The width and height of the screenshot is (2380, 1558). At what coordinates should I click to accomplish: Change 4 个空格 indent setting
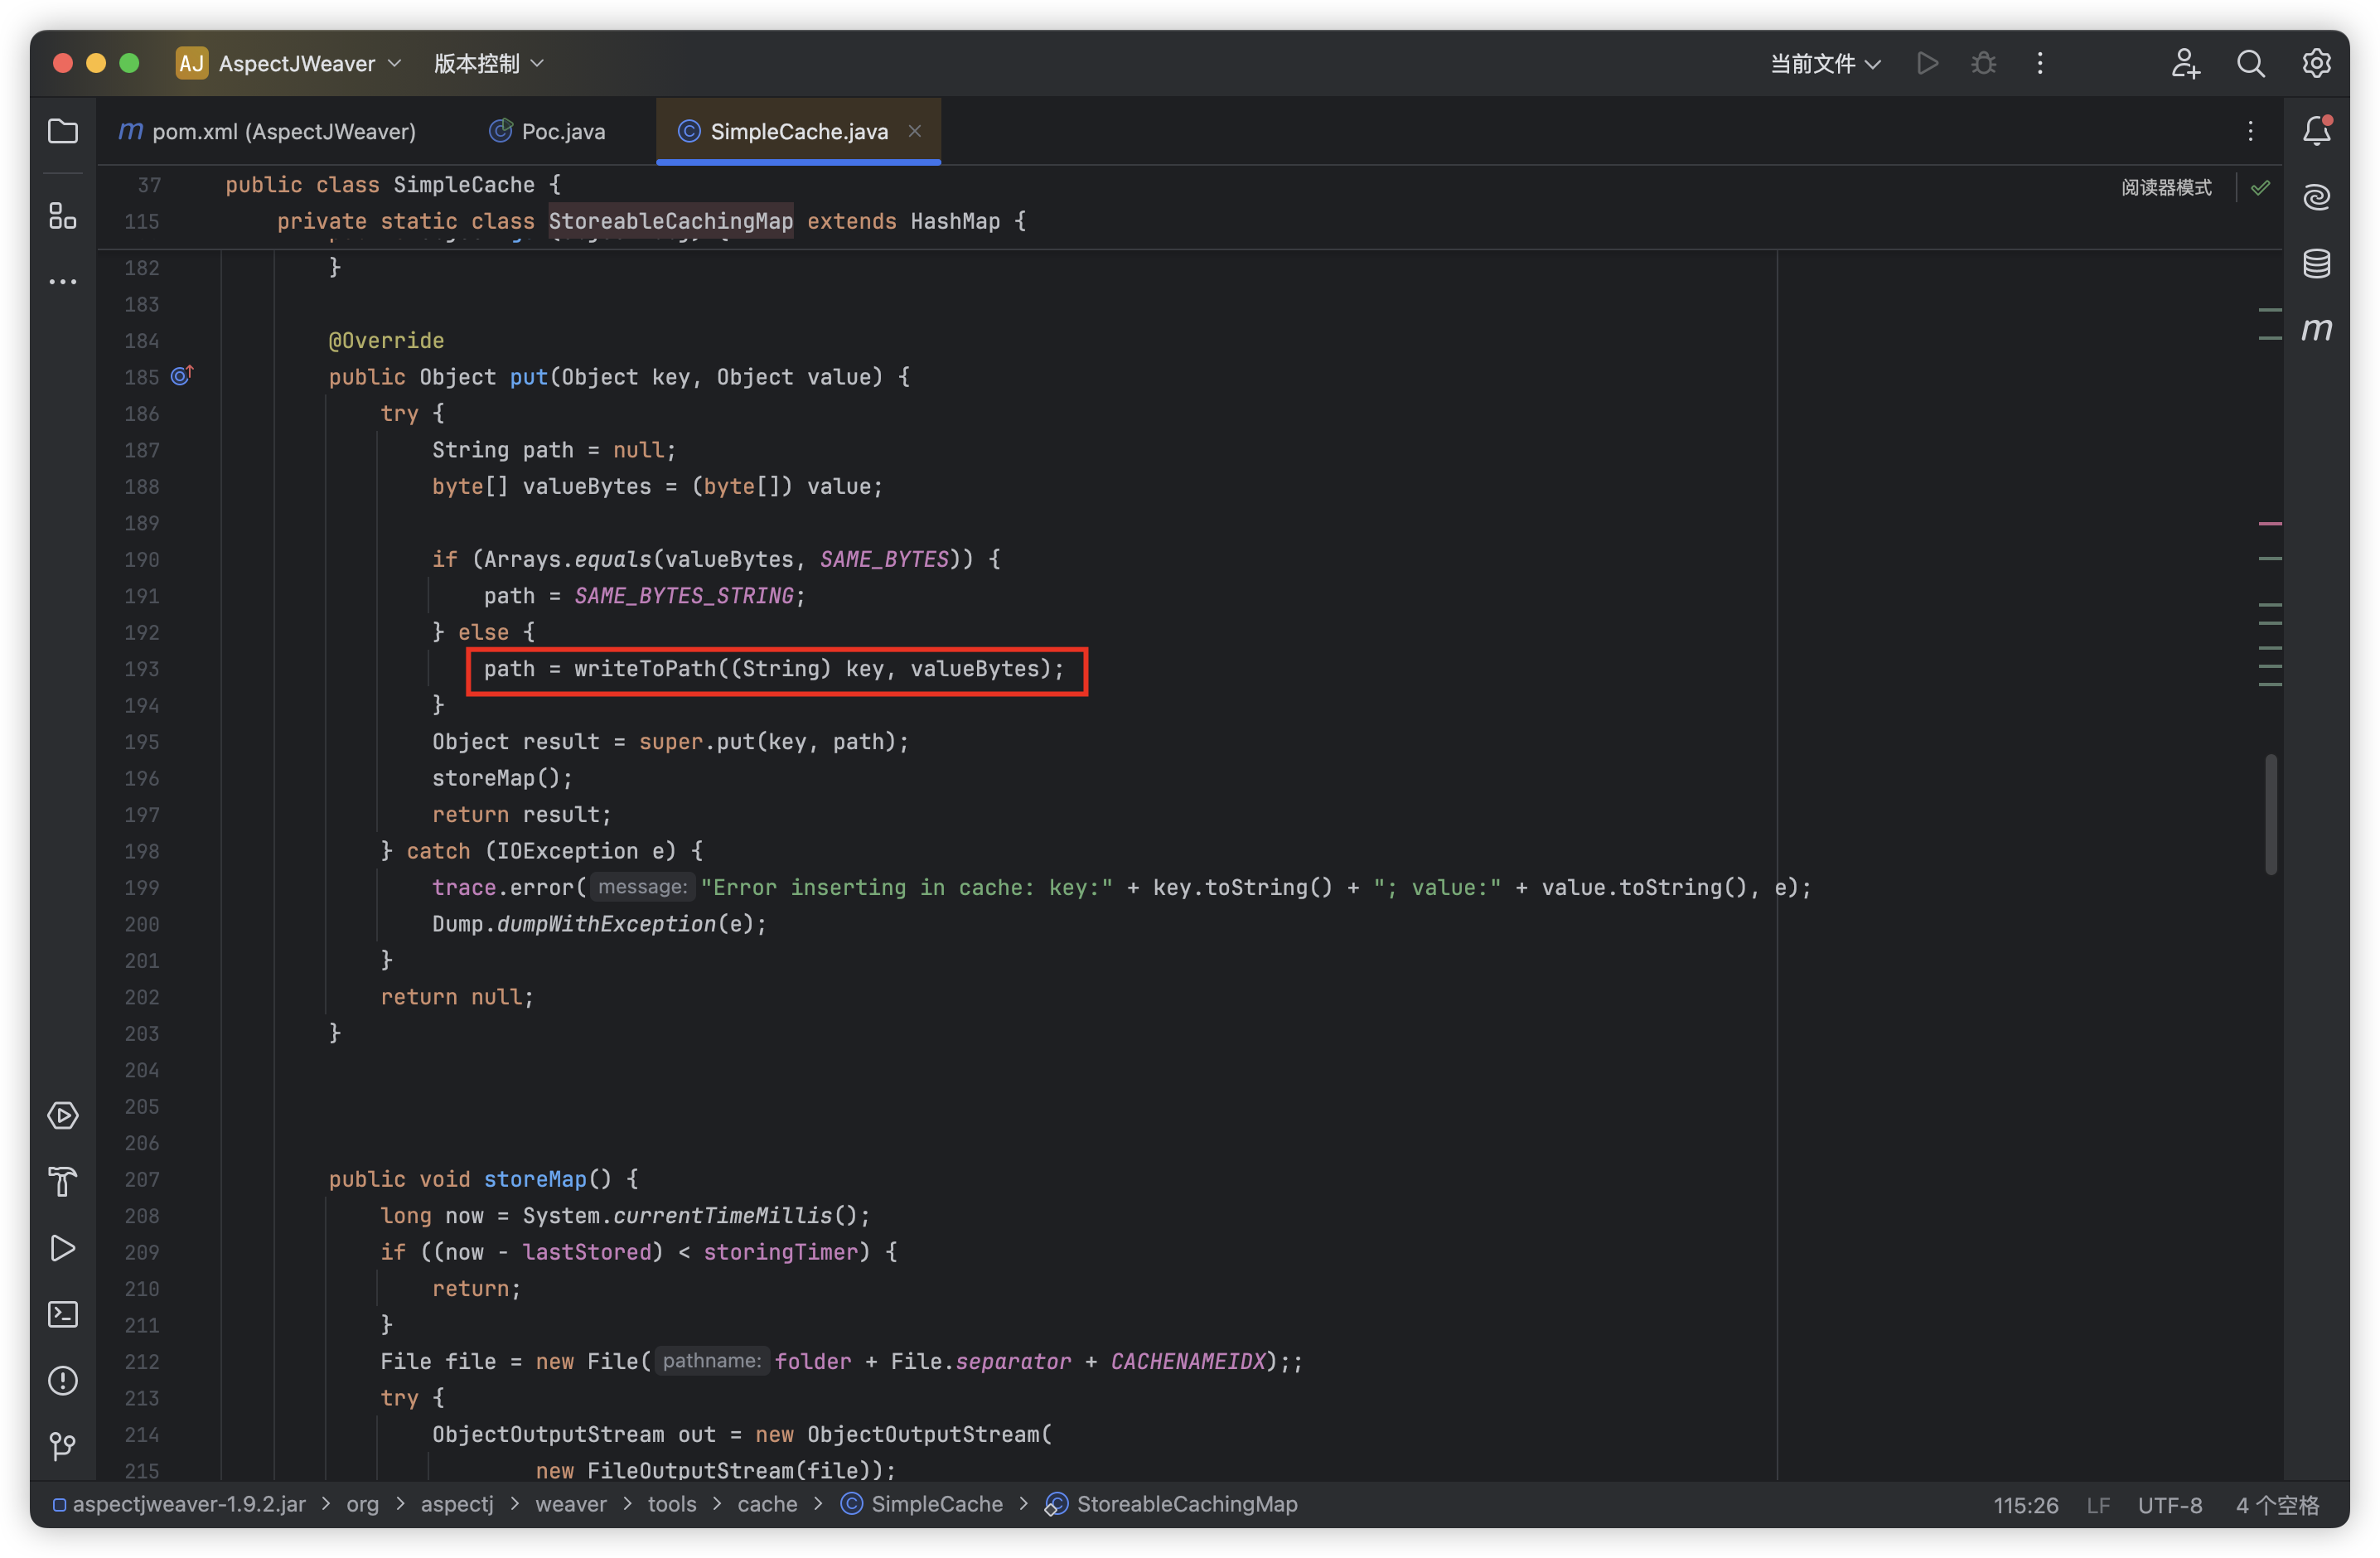(x=2277, y=1505)
